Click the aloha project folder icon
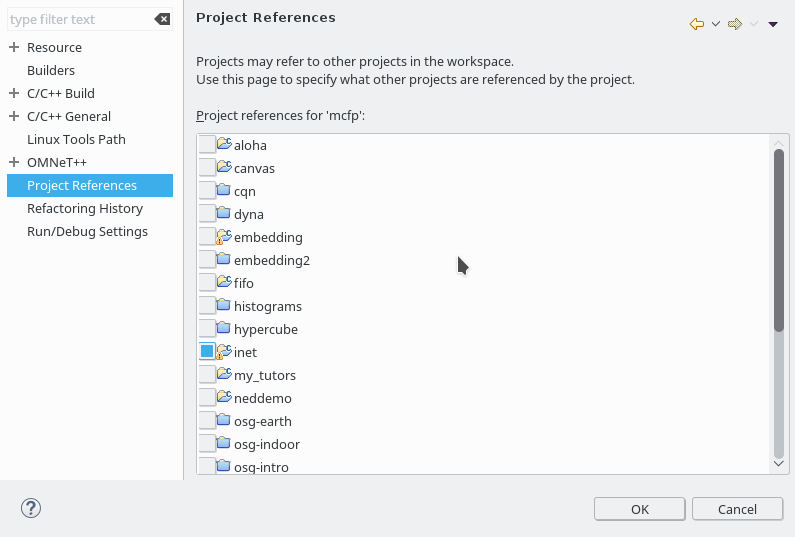 224,145
